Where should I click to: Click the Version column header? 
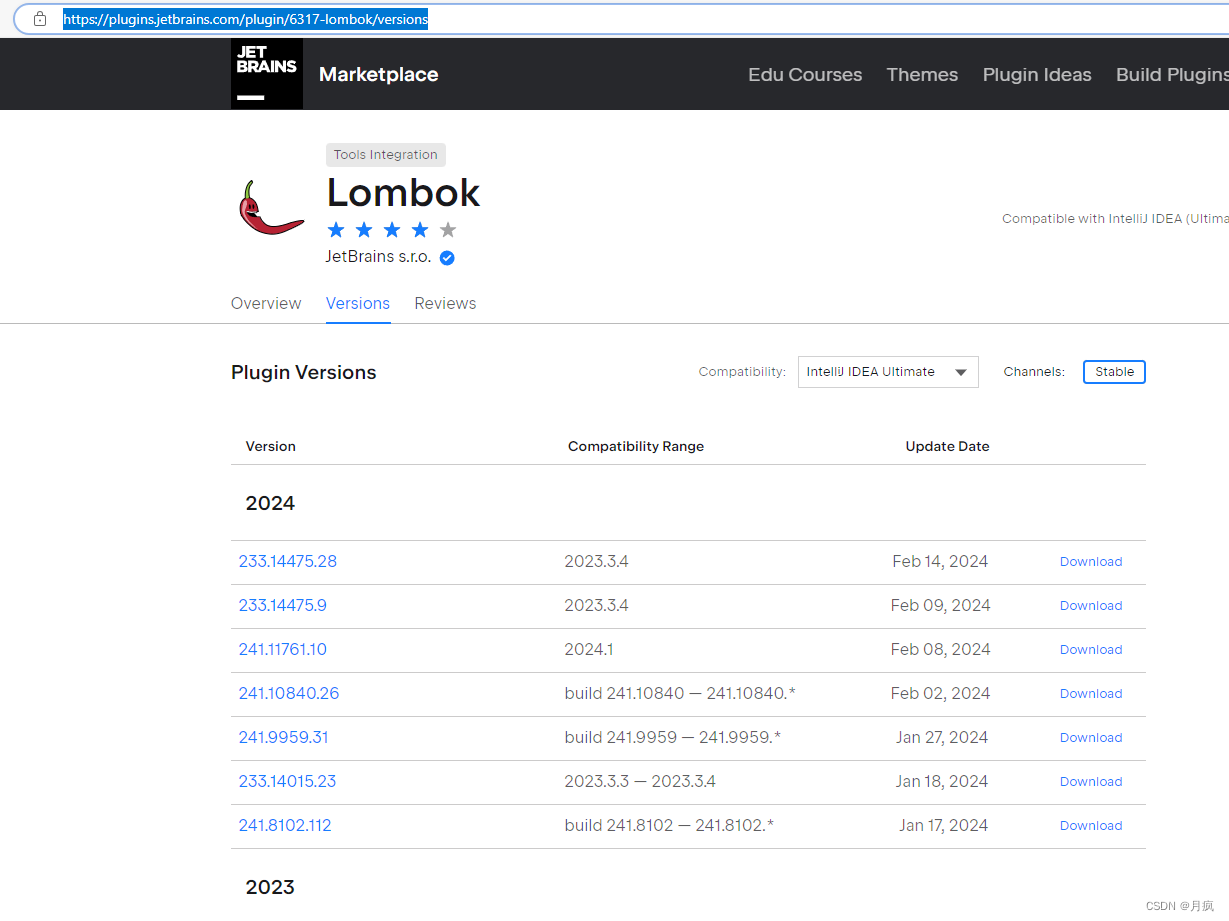[271, 447]
